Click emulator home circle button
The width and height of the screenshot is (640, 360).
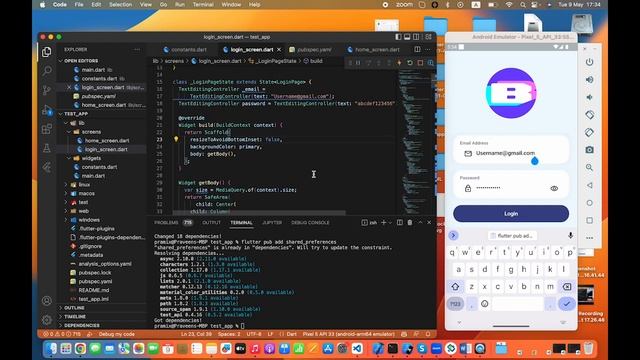pos(589,203)
